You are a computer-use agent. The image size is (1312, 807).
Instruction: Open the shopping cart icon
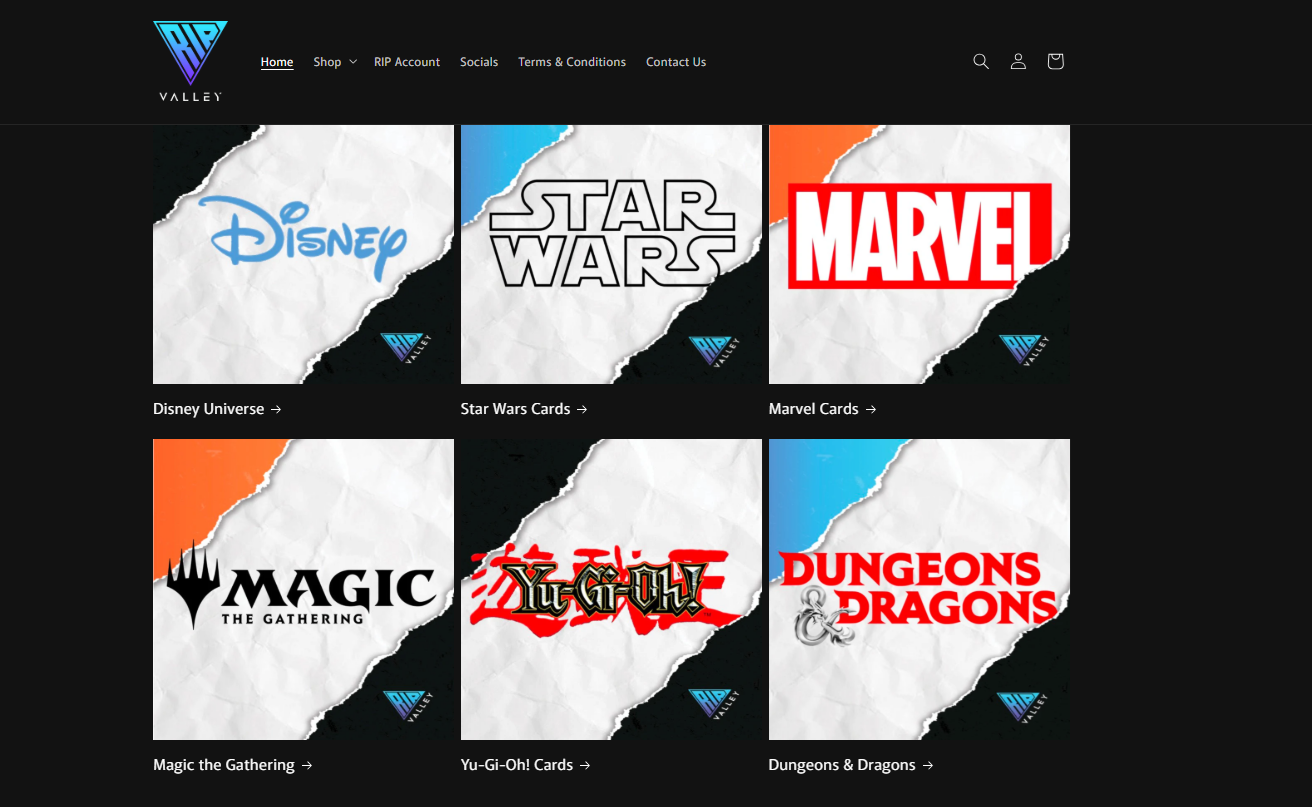pos(1055,62)
